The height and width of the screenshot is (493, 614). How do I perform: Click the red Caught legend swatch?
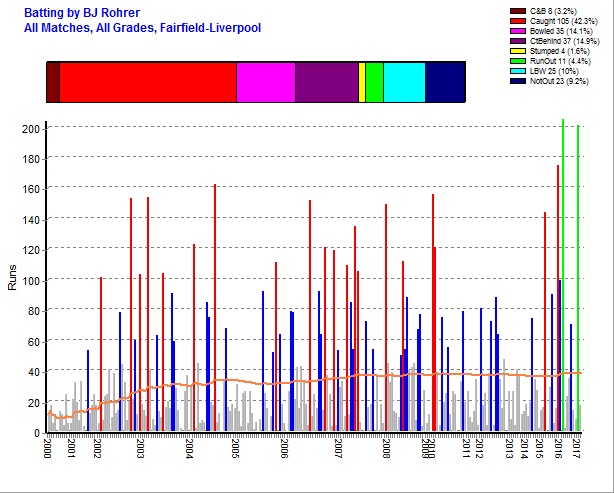pos(519,21)
